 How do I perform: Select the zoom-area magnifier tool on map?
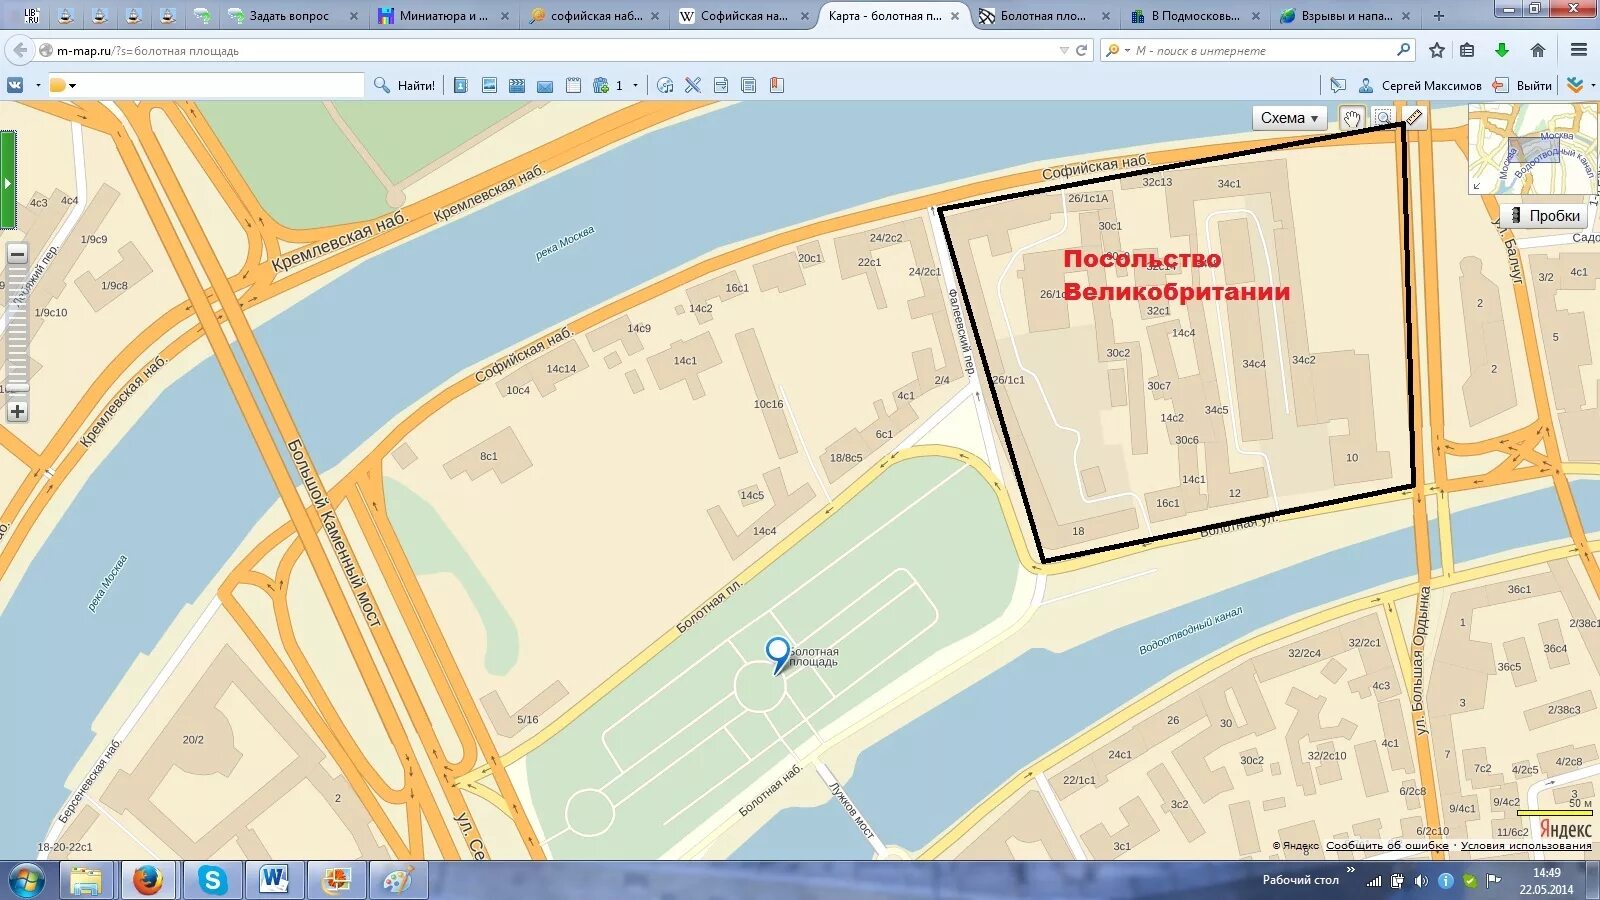tap(1383, 118)
